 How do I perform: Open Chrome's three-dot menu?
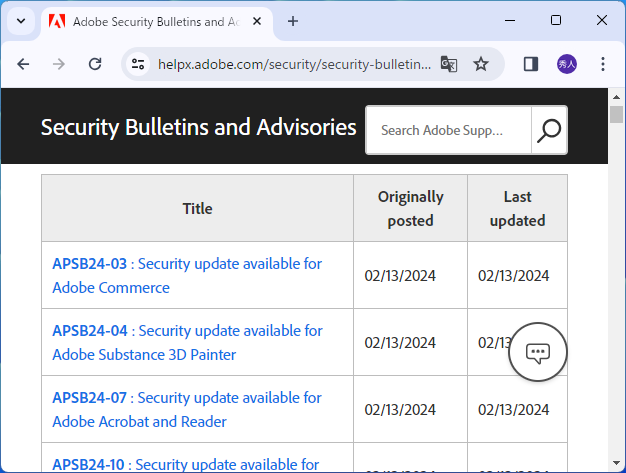point(603,64)
